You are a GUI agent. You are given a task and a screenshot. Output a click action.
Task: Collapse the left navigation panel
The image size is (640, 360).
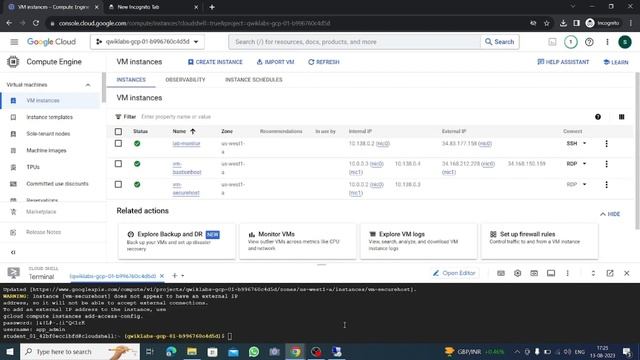13,252
